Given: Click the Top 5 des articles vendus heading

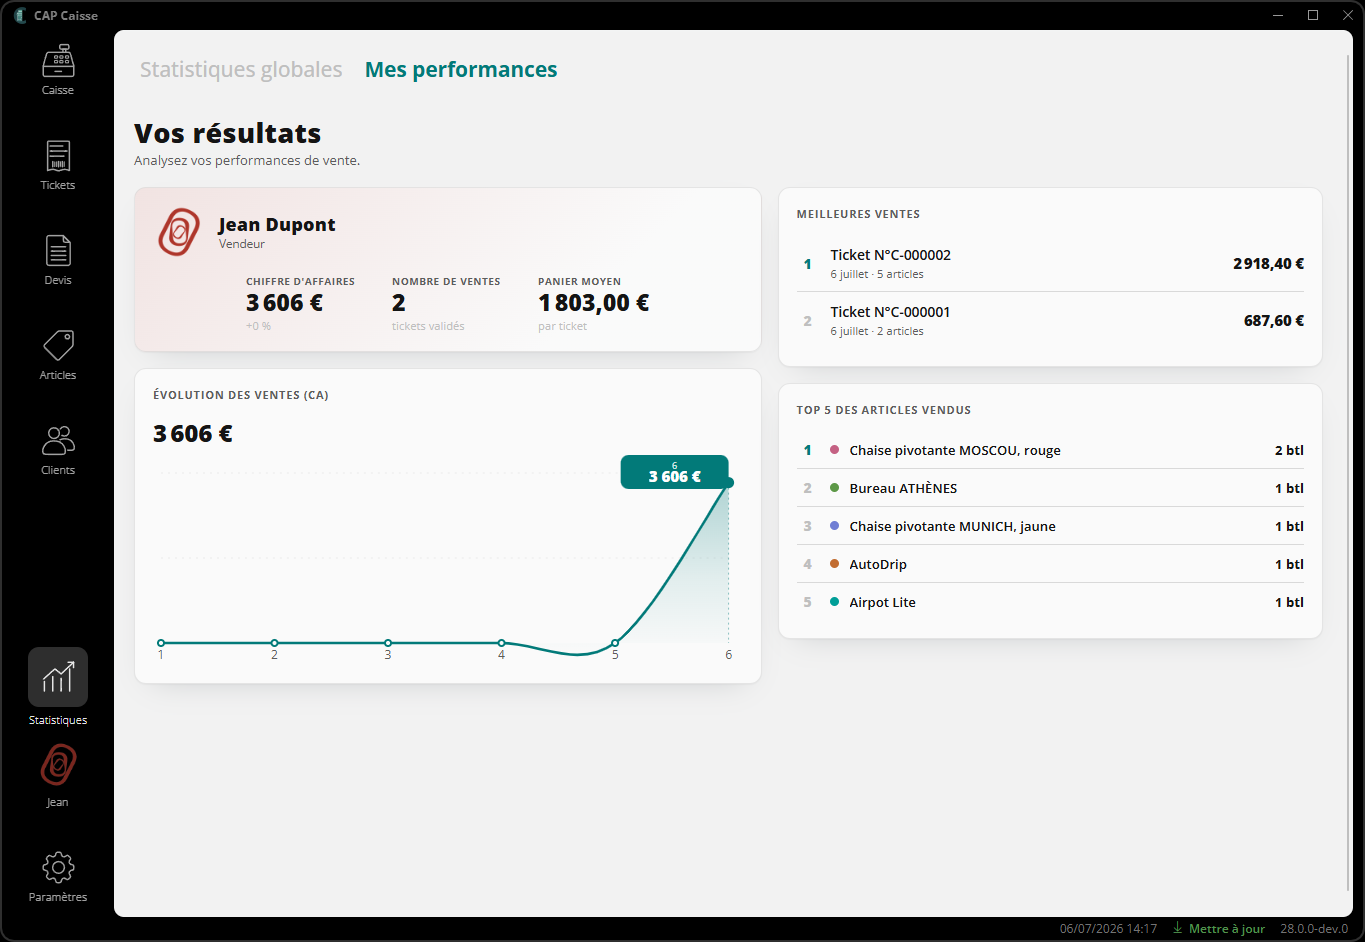Looking at the screenshot, I should coord(884,410).
